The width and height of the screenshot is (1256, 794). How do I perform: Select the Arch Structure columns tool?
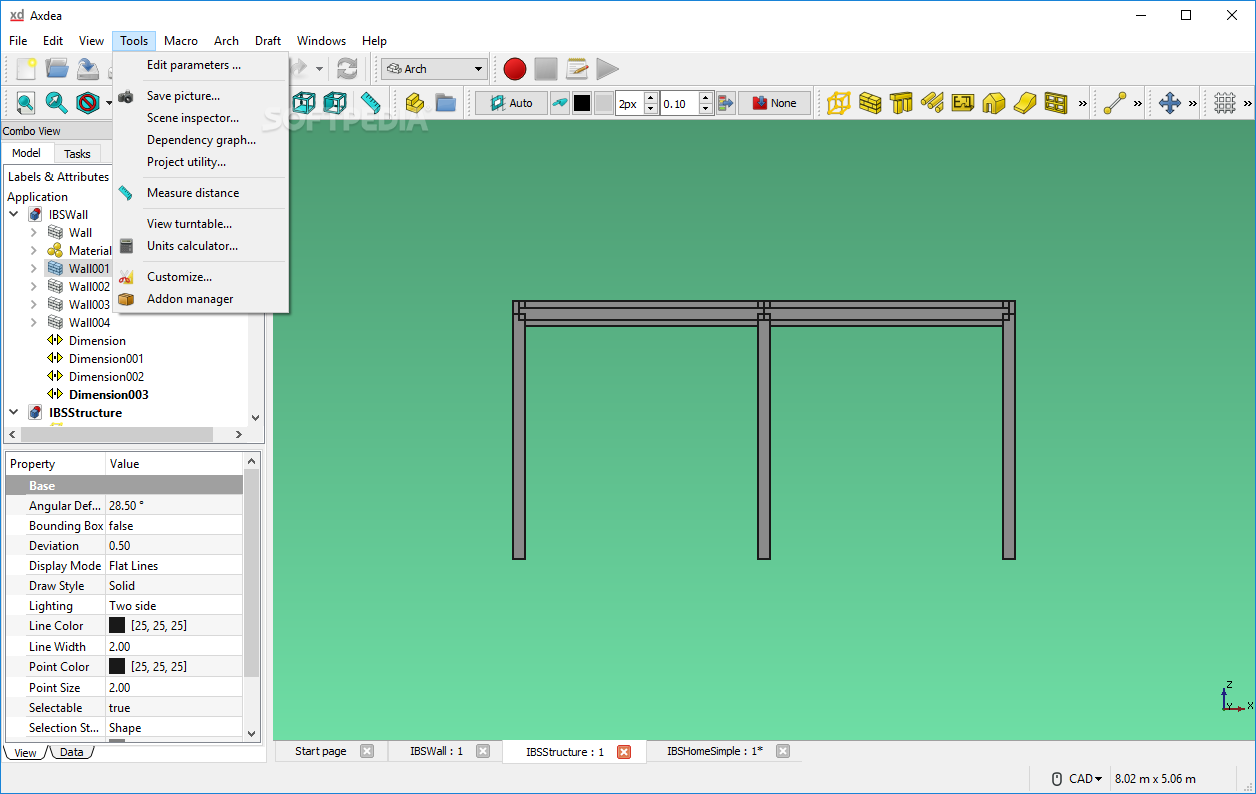901,103
